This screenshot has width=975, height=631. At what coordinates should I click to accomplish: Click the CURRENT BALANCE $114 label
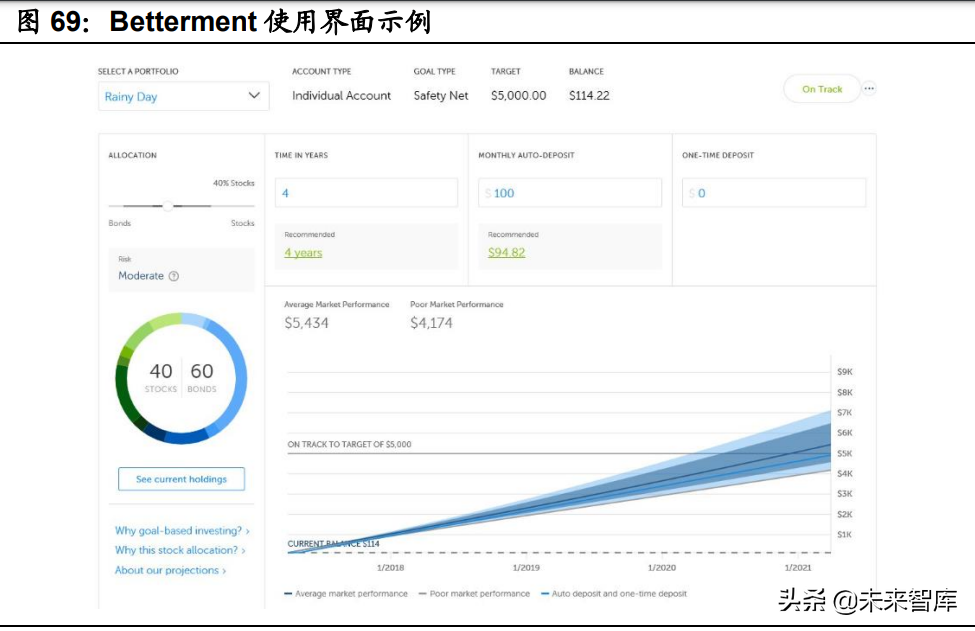(x=333, y=543)
